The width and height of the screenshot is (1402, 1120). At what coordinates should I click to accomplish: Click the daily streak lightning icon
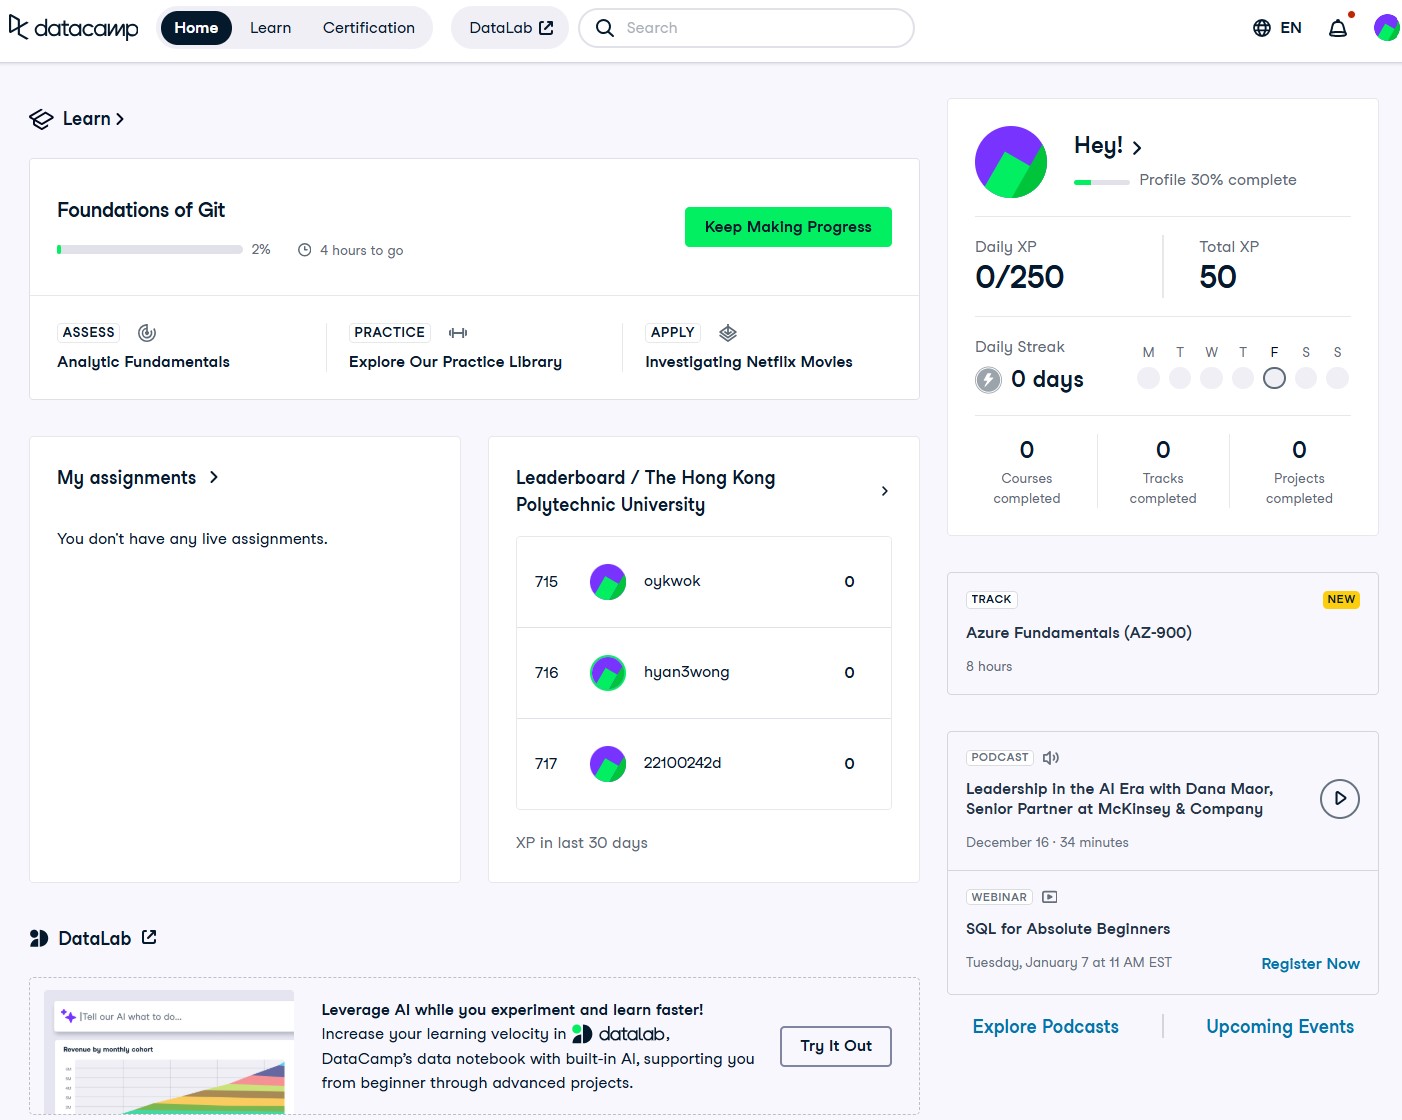click(x=988, y=380)
